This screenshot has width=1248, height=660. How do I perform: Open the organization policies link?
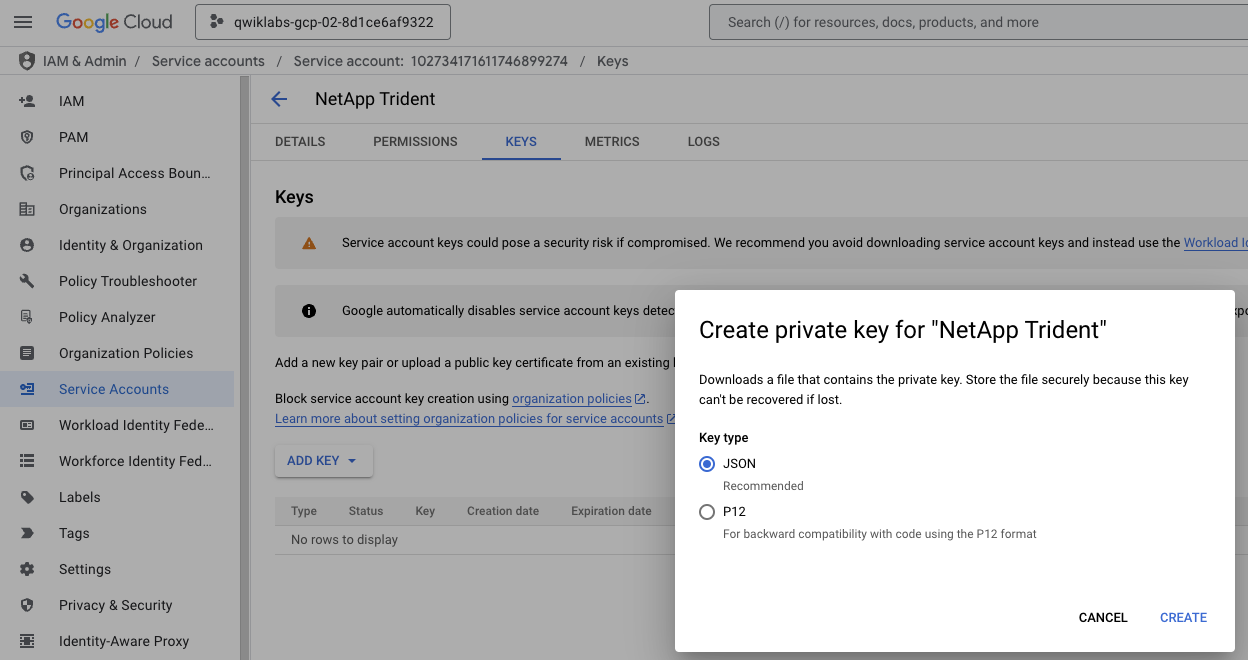572,399
